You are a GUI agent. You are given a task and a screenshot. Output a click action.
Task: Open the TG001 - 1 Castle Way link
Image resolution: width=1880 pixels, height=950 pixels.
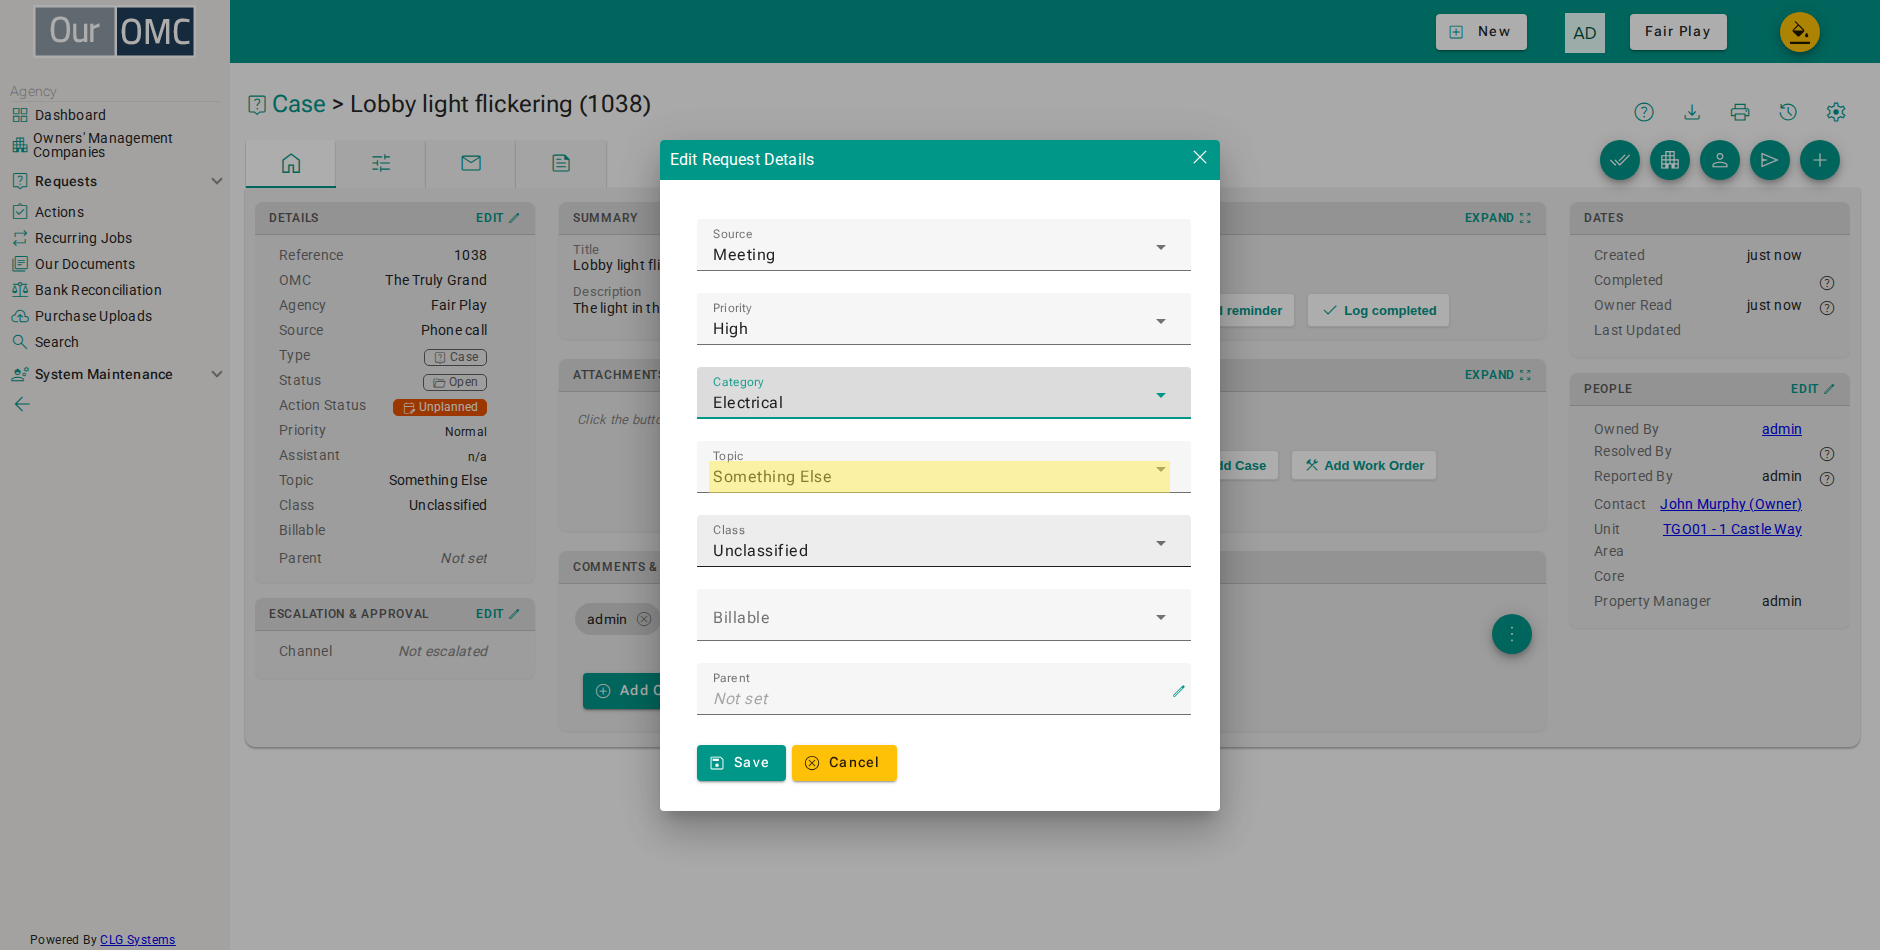click(1732, 529)
